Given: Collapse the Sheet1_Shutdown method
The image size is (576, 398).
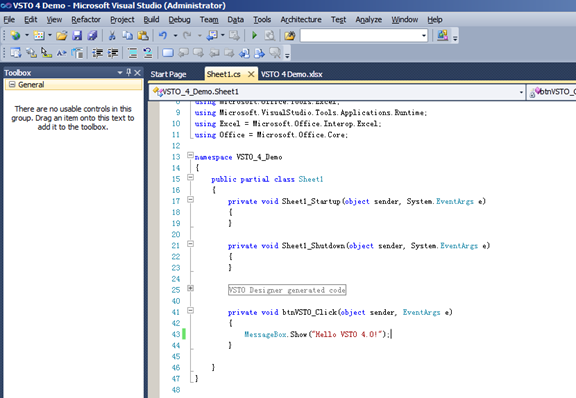Looking at the screenshot, I should (190, 244).
